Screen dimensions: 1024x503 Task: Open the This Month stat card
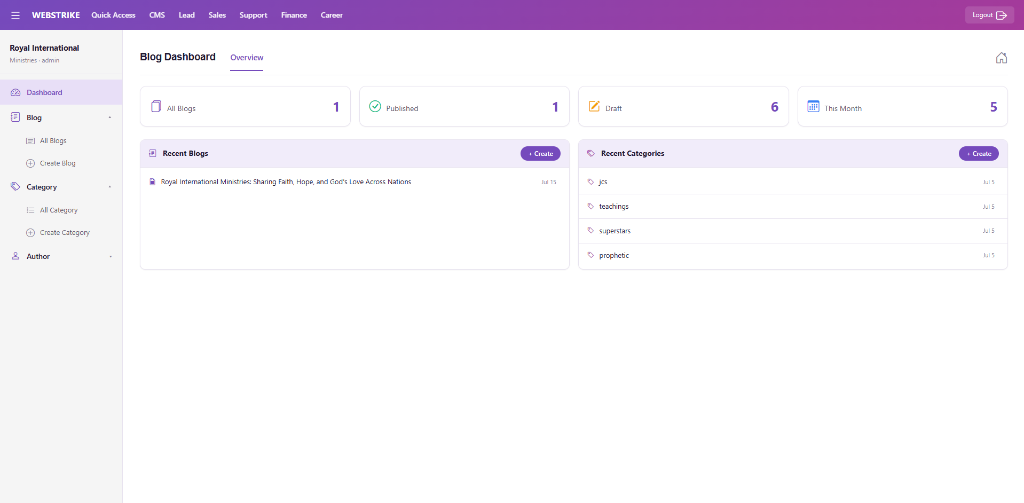(903, 106)
